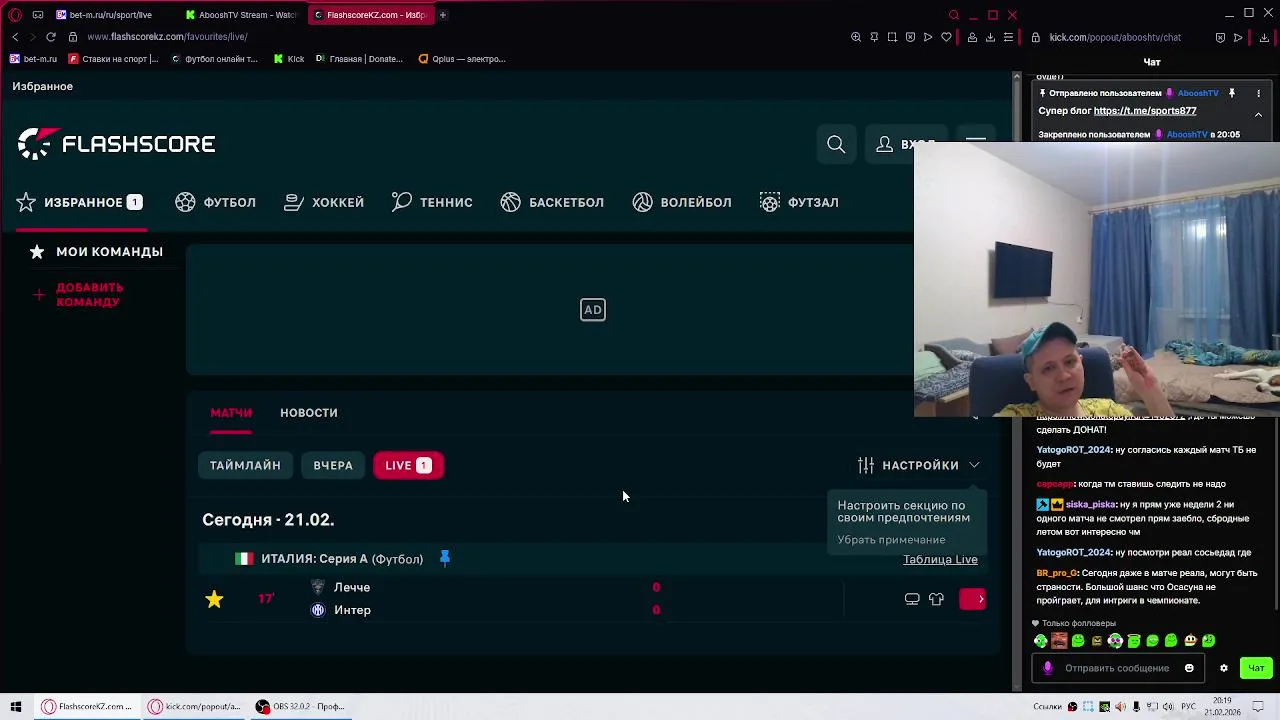Viewport: 1280px width, 720px height.
Task: Open the Easy Setup sliders icon
Action: tap(1008, 37)
